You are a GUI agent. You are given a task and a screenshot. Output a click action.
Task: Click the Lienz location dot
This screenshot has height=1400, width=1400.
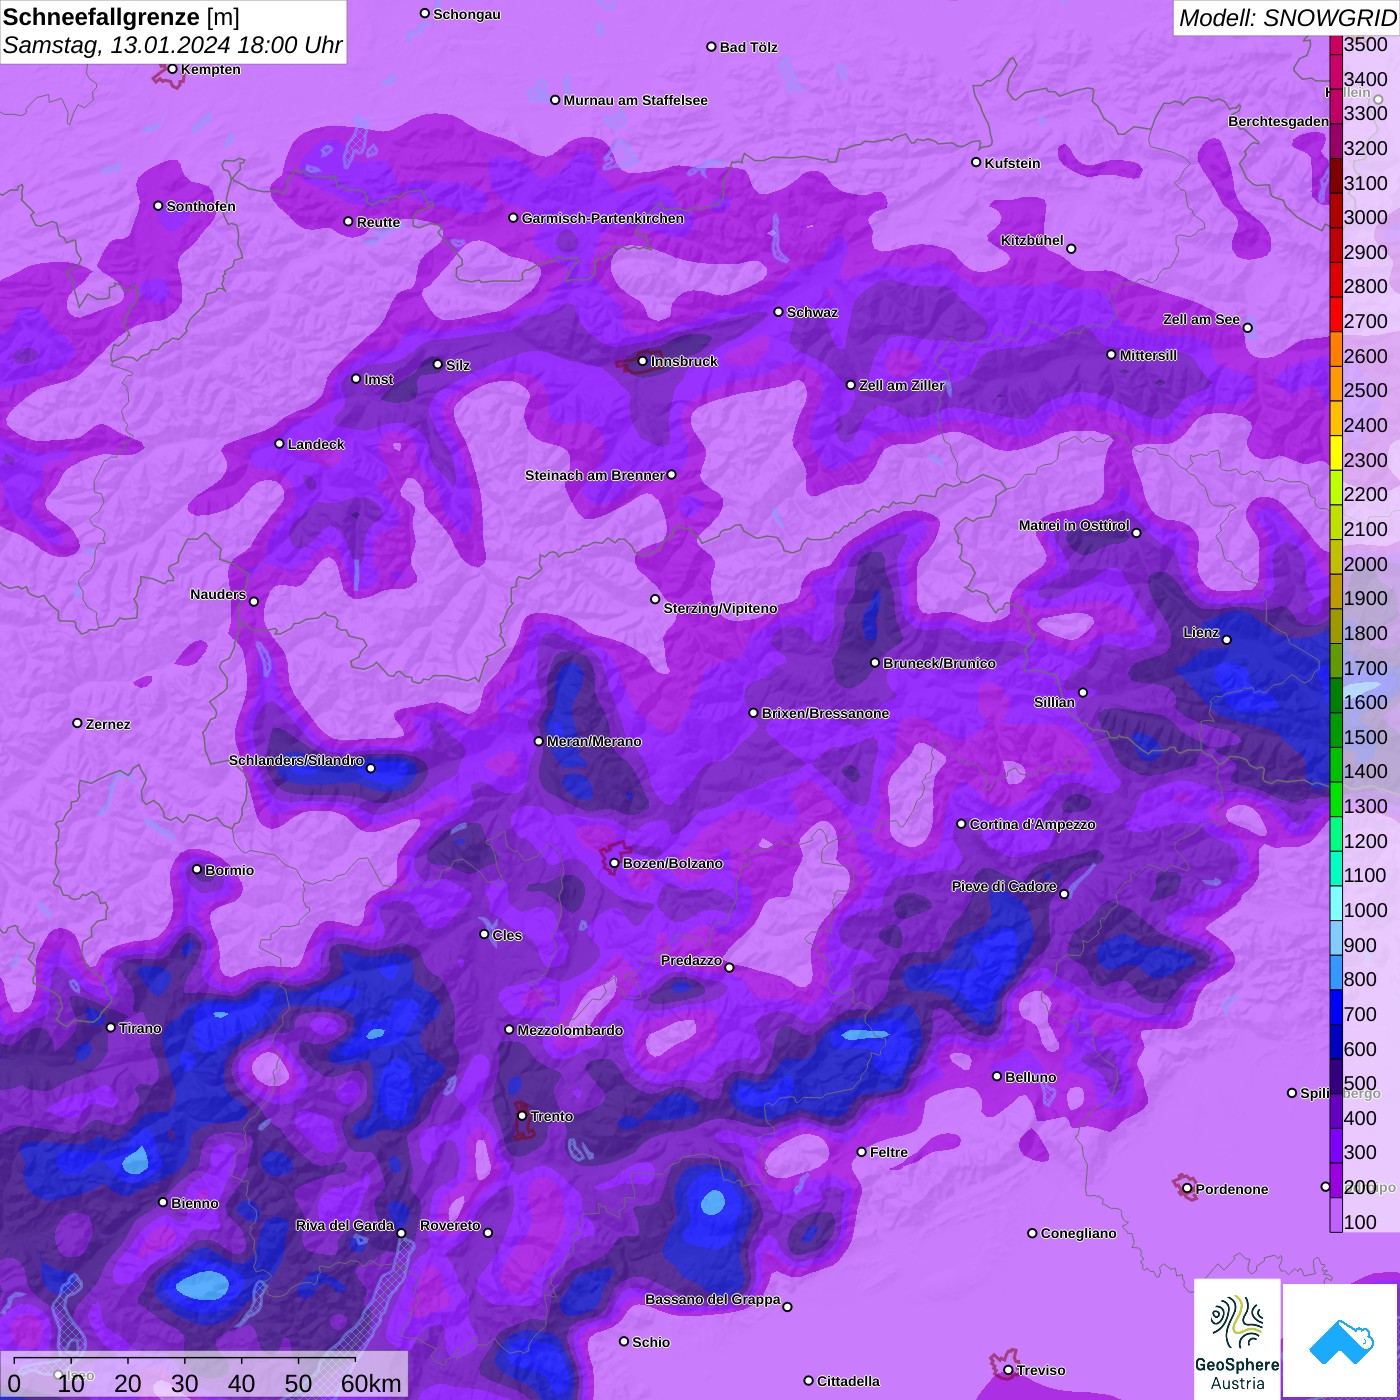coord(1227,640)
